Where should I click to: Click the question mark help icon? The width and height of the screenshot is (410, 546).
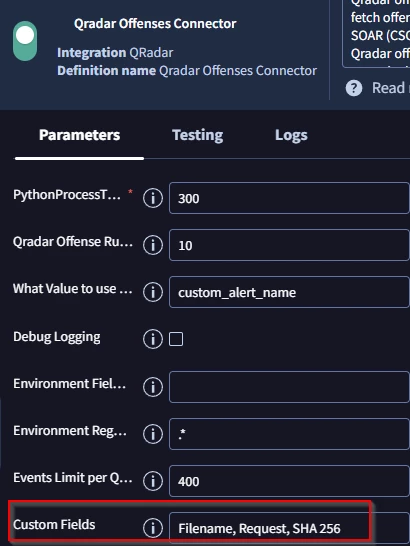pos(354,88)
